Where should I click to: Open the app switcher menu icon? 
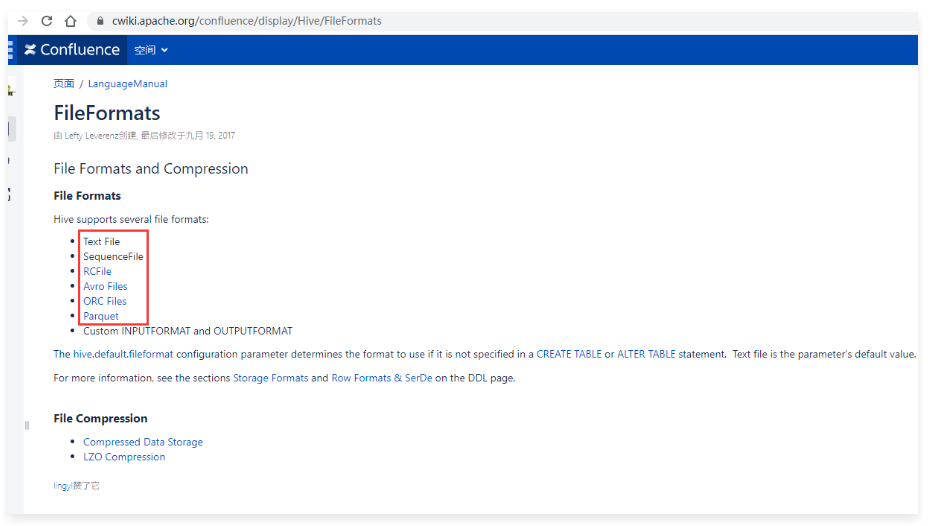coord(10,49)
